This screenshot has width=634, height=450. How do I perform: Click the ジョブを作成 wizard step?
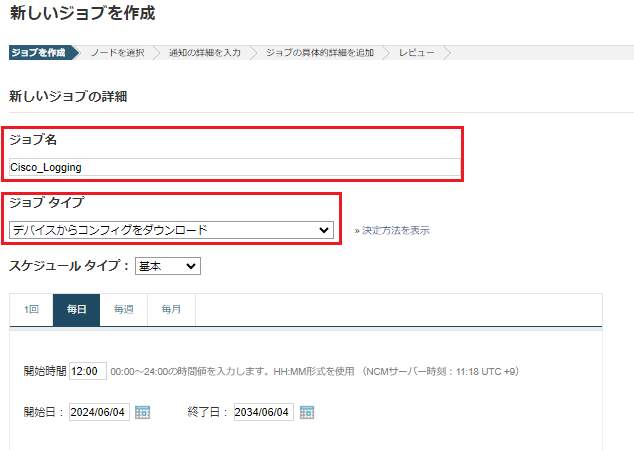pyautogui.click(x=39, y=53)
